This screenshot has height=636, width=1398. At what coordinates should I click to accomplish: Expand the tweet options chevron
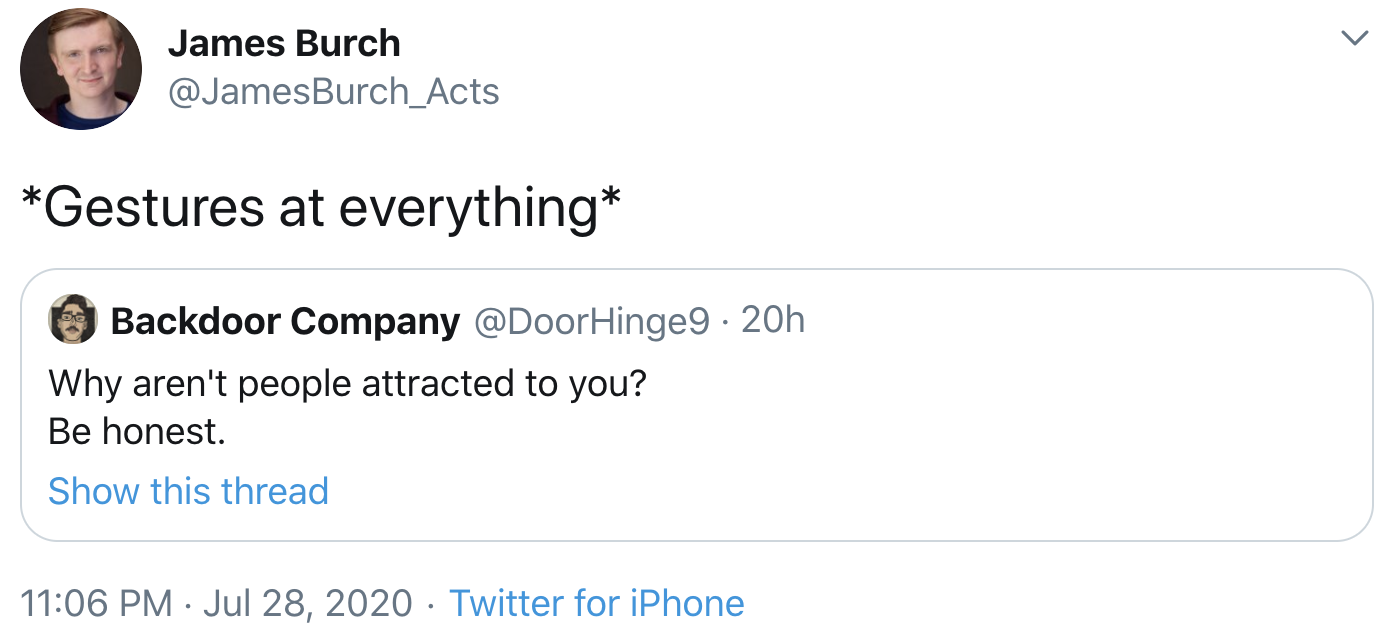pyautogui.click(x=1354, y=39)
